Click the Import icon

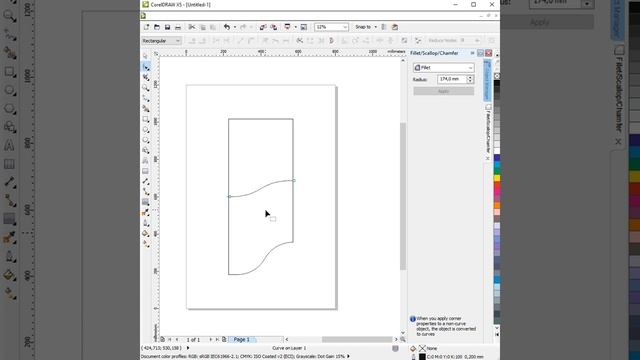[x=263, y=27]
